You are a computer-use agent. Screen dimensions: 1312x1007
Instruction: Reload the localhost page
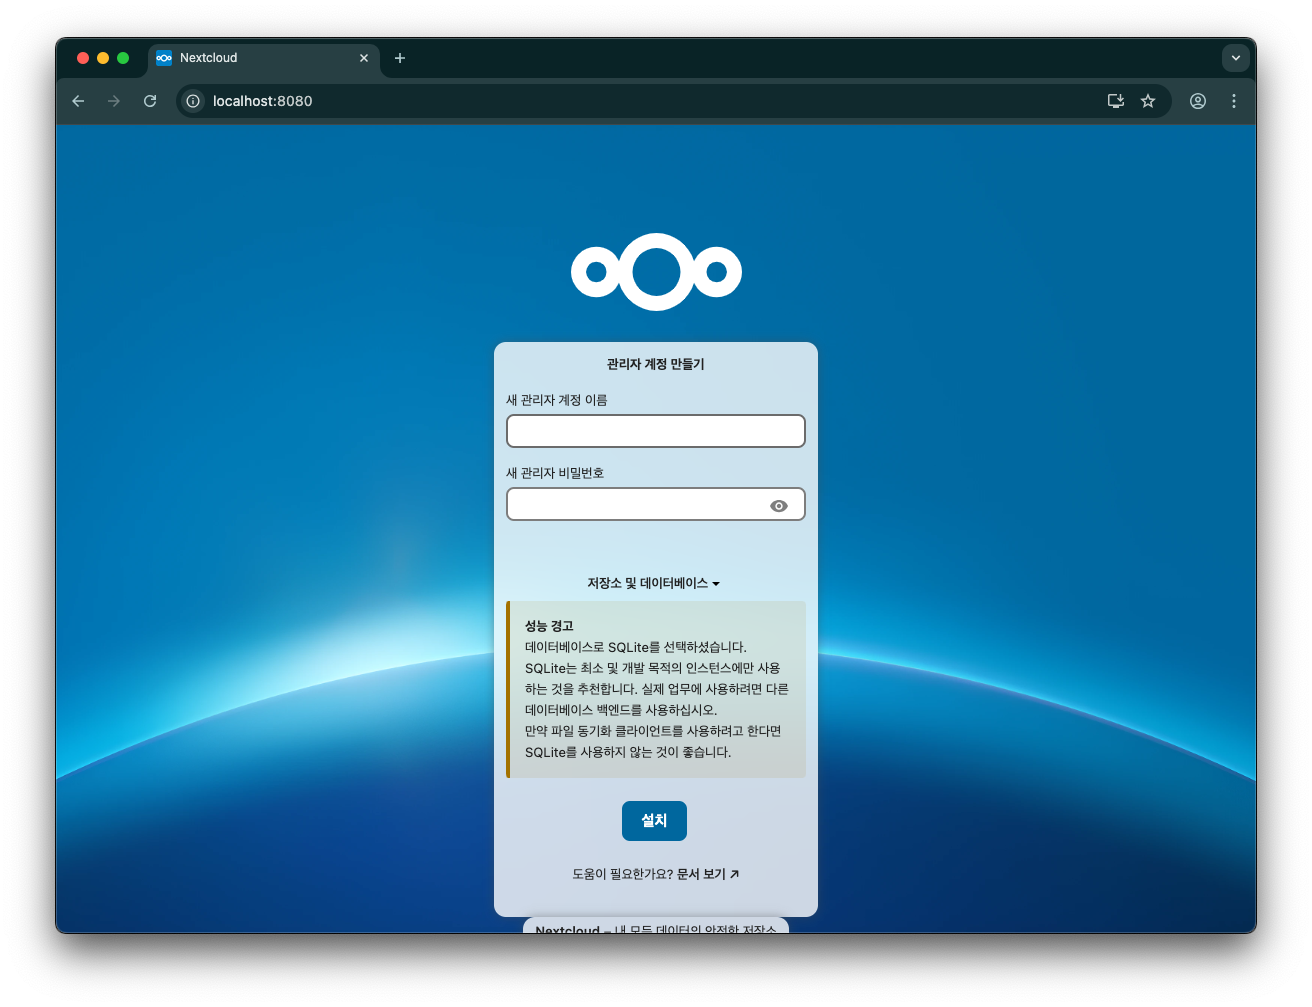pos(150,101)
